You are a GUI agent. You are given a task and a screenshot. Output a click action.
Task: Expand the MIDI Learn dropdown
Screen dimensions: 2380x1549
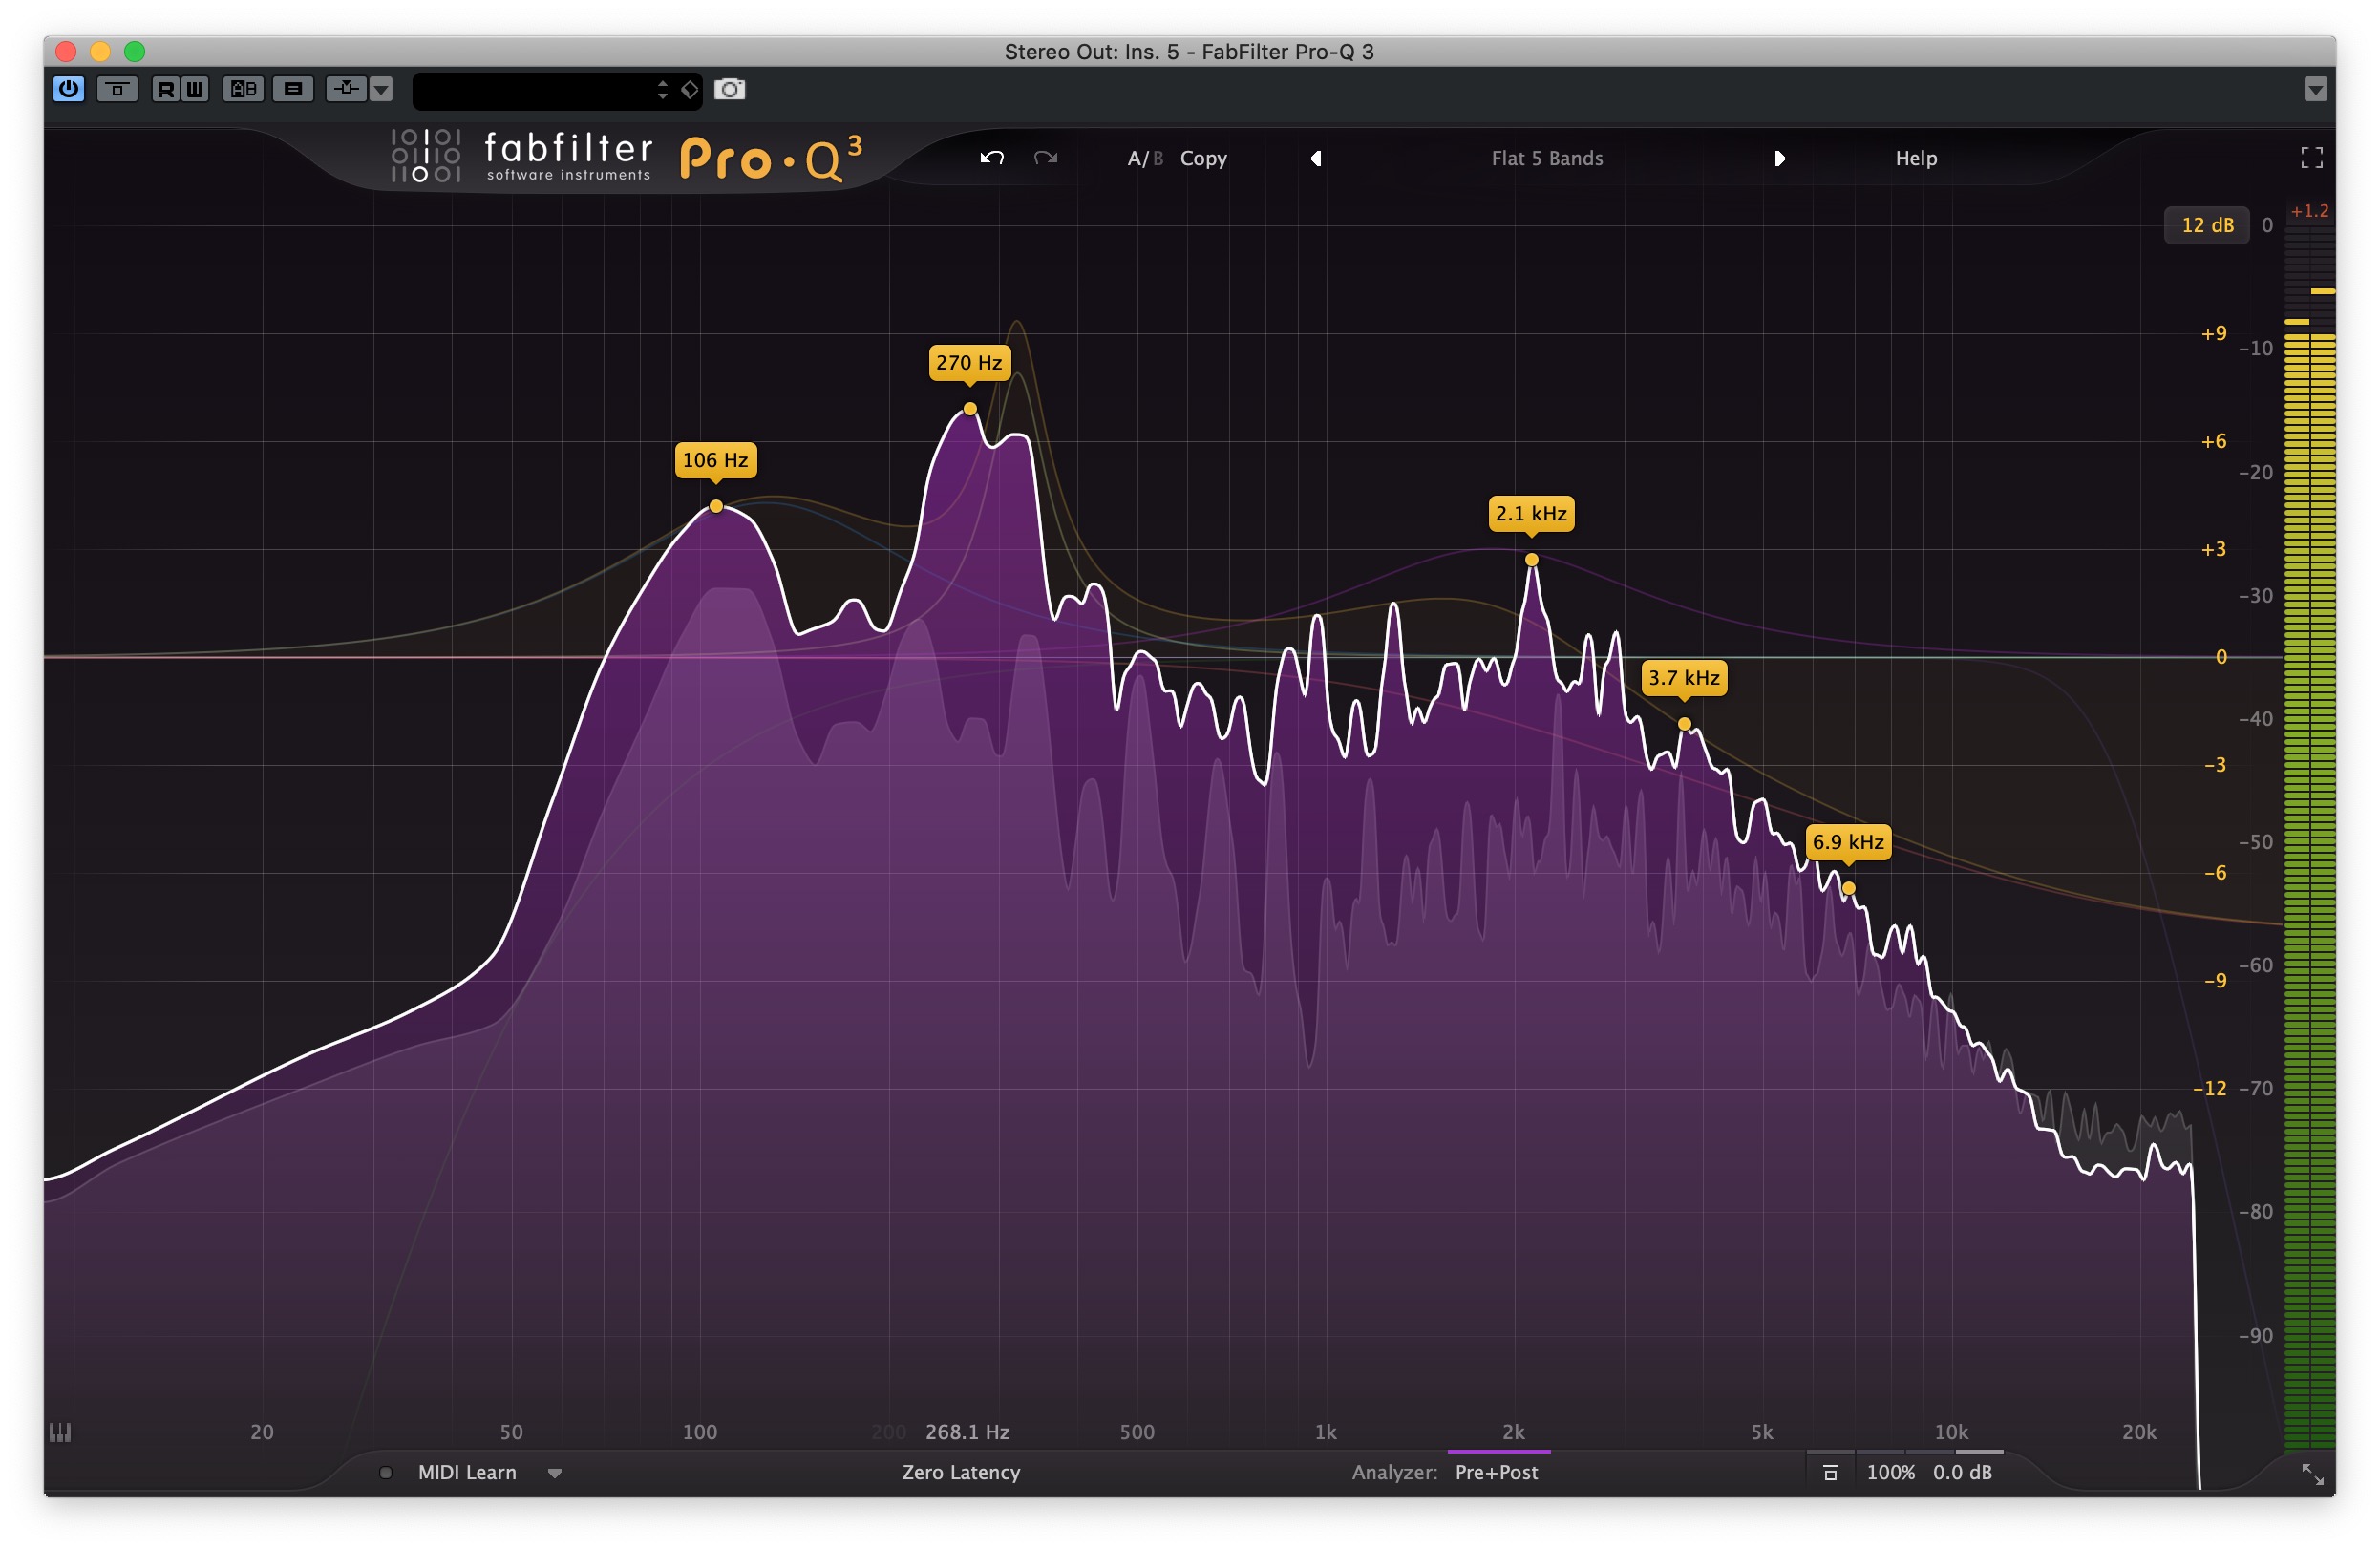pyautogui.click(x=556, y=1472)
